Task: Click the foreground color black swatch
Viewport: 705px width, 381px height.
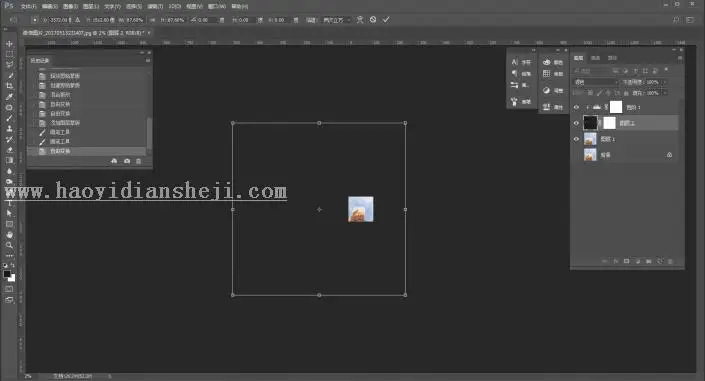Action: point(7,274)
